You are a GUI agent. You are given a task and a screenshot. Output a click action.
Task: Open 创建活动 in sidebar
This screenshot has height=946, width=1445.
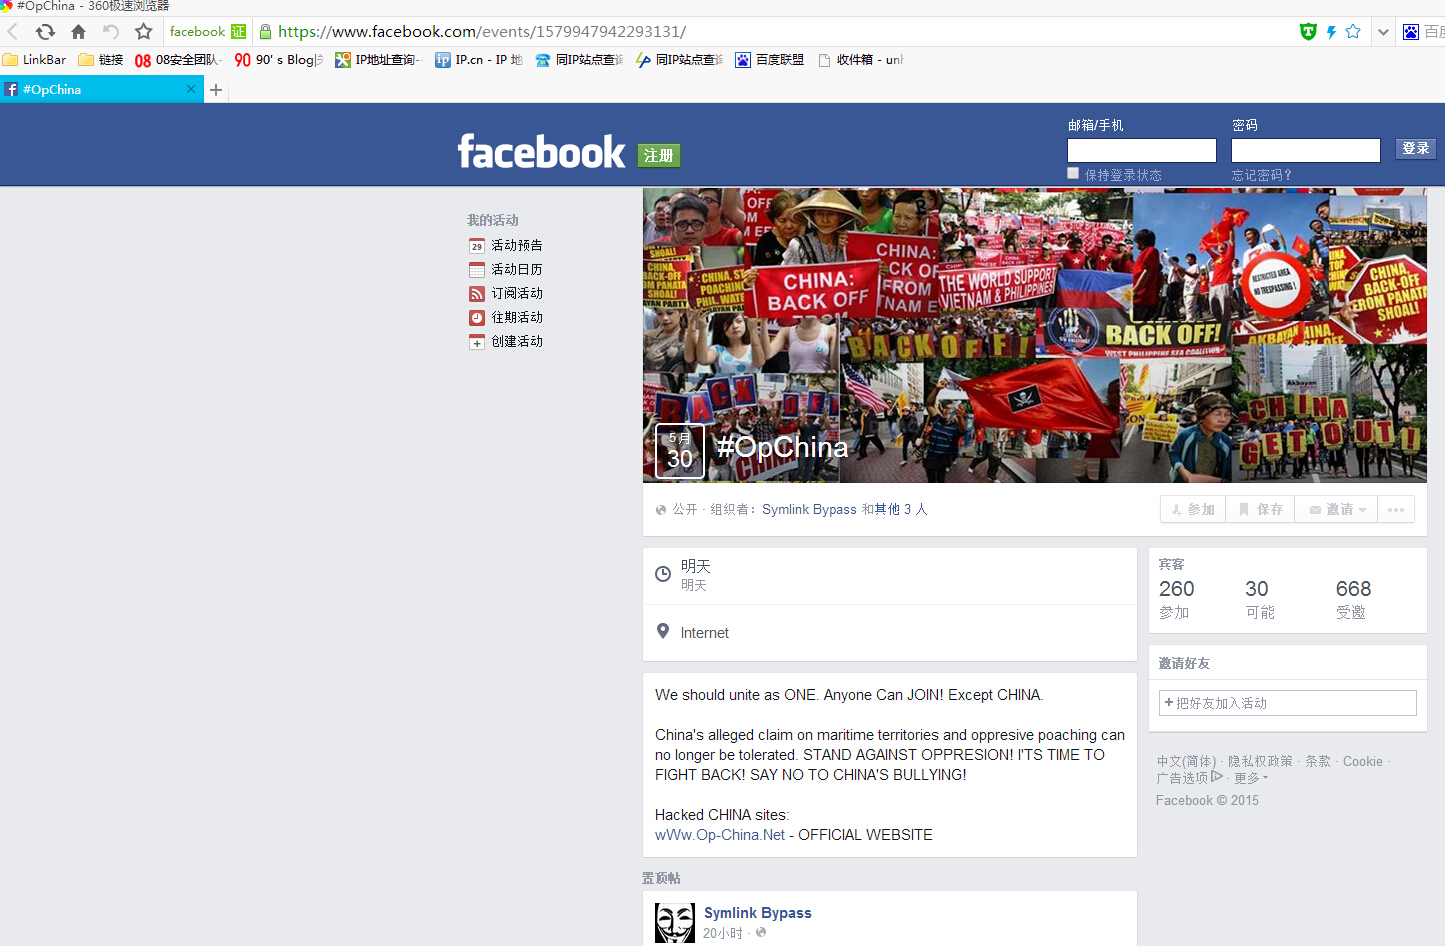point(506,341)
